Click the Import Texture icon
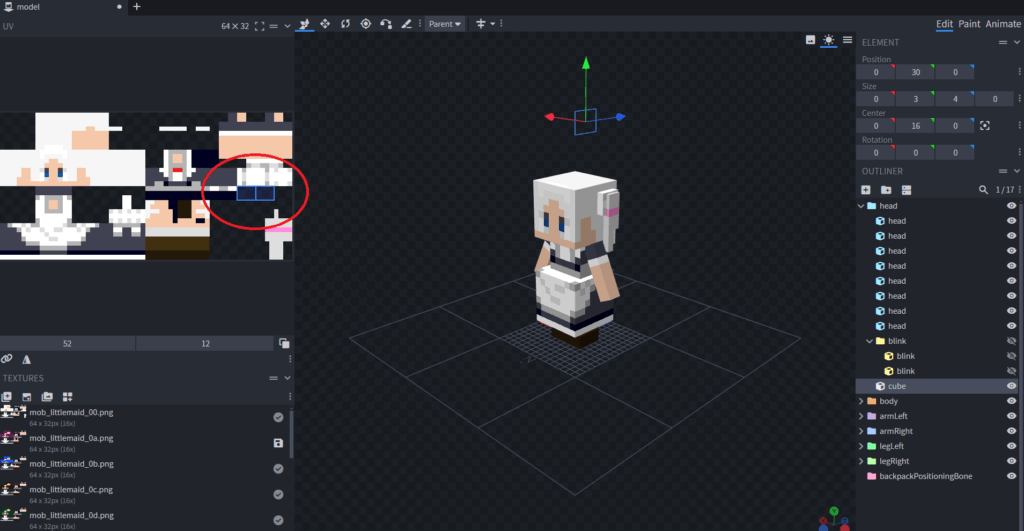 [9, 397]
